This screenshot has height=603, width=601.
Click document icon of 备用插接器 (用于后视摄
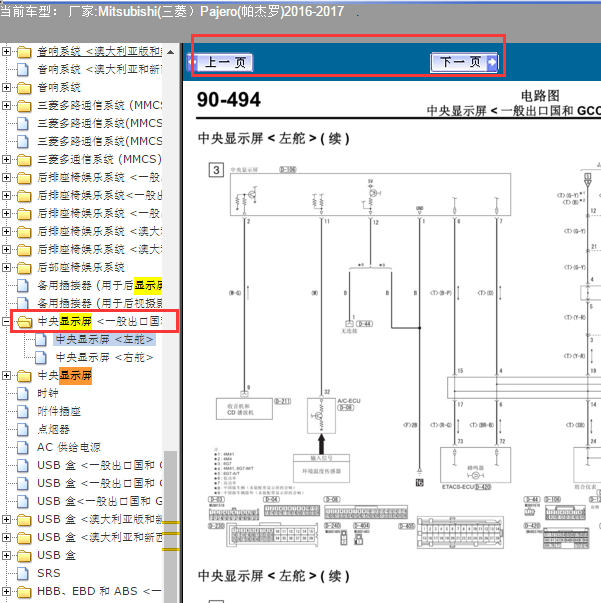23,303
